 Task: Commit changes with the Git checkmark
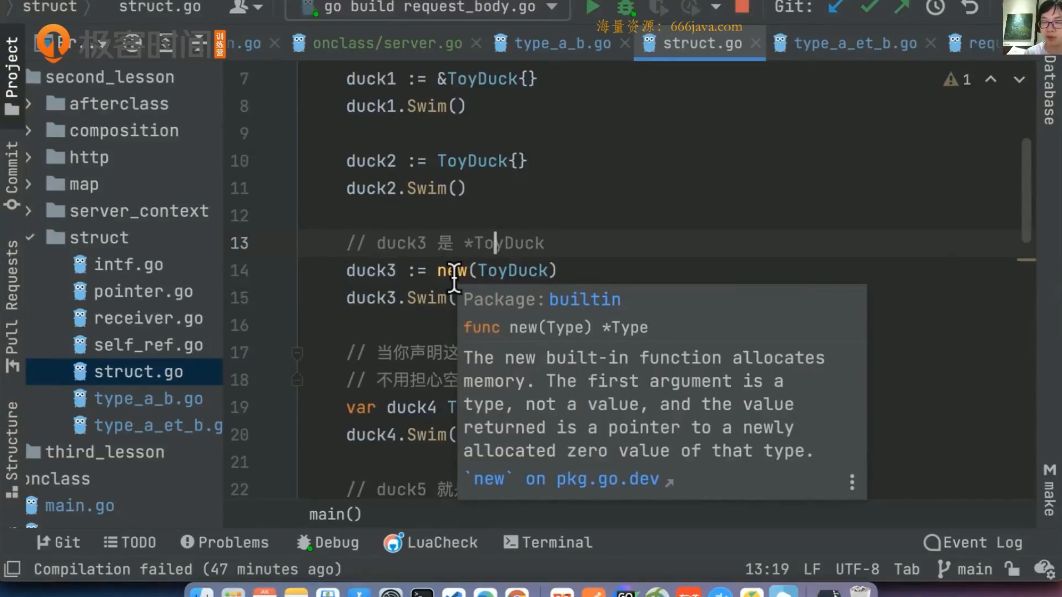pos(869,7)
